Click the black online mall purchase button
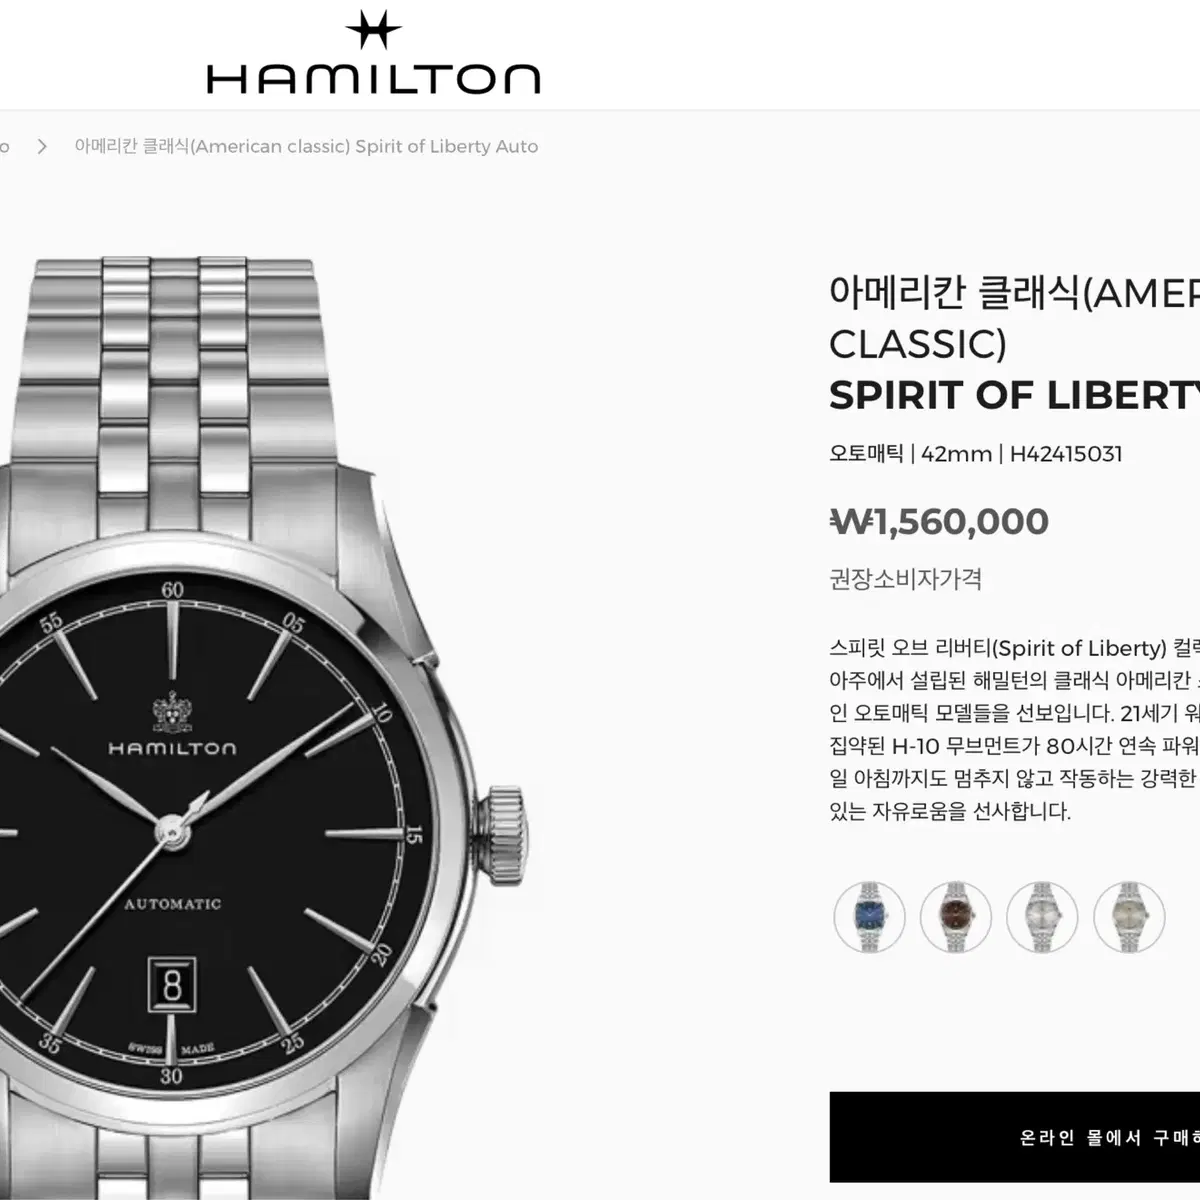The height and width of the screenshot is (1200, 1200). point(1015,1137)
